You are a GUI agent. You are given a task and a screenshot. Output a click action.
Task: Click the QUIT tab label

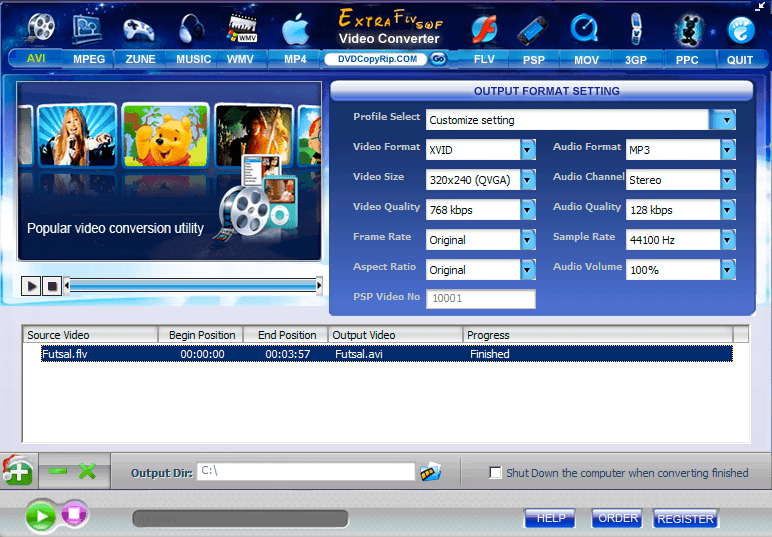pos(740,60)
